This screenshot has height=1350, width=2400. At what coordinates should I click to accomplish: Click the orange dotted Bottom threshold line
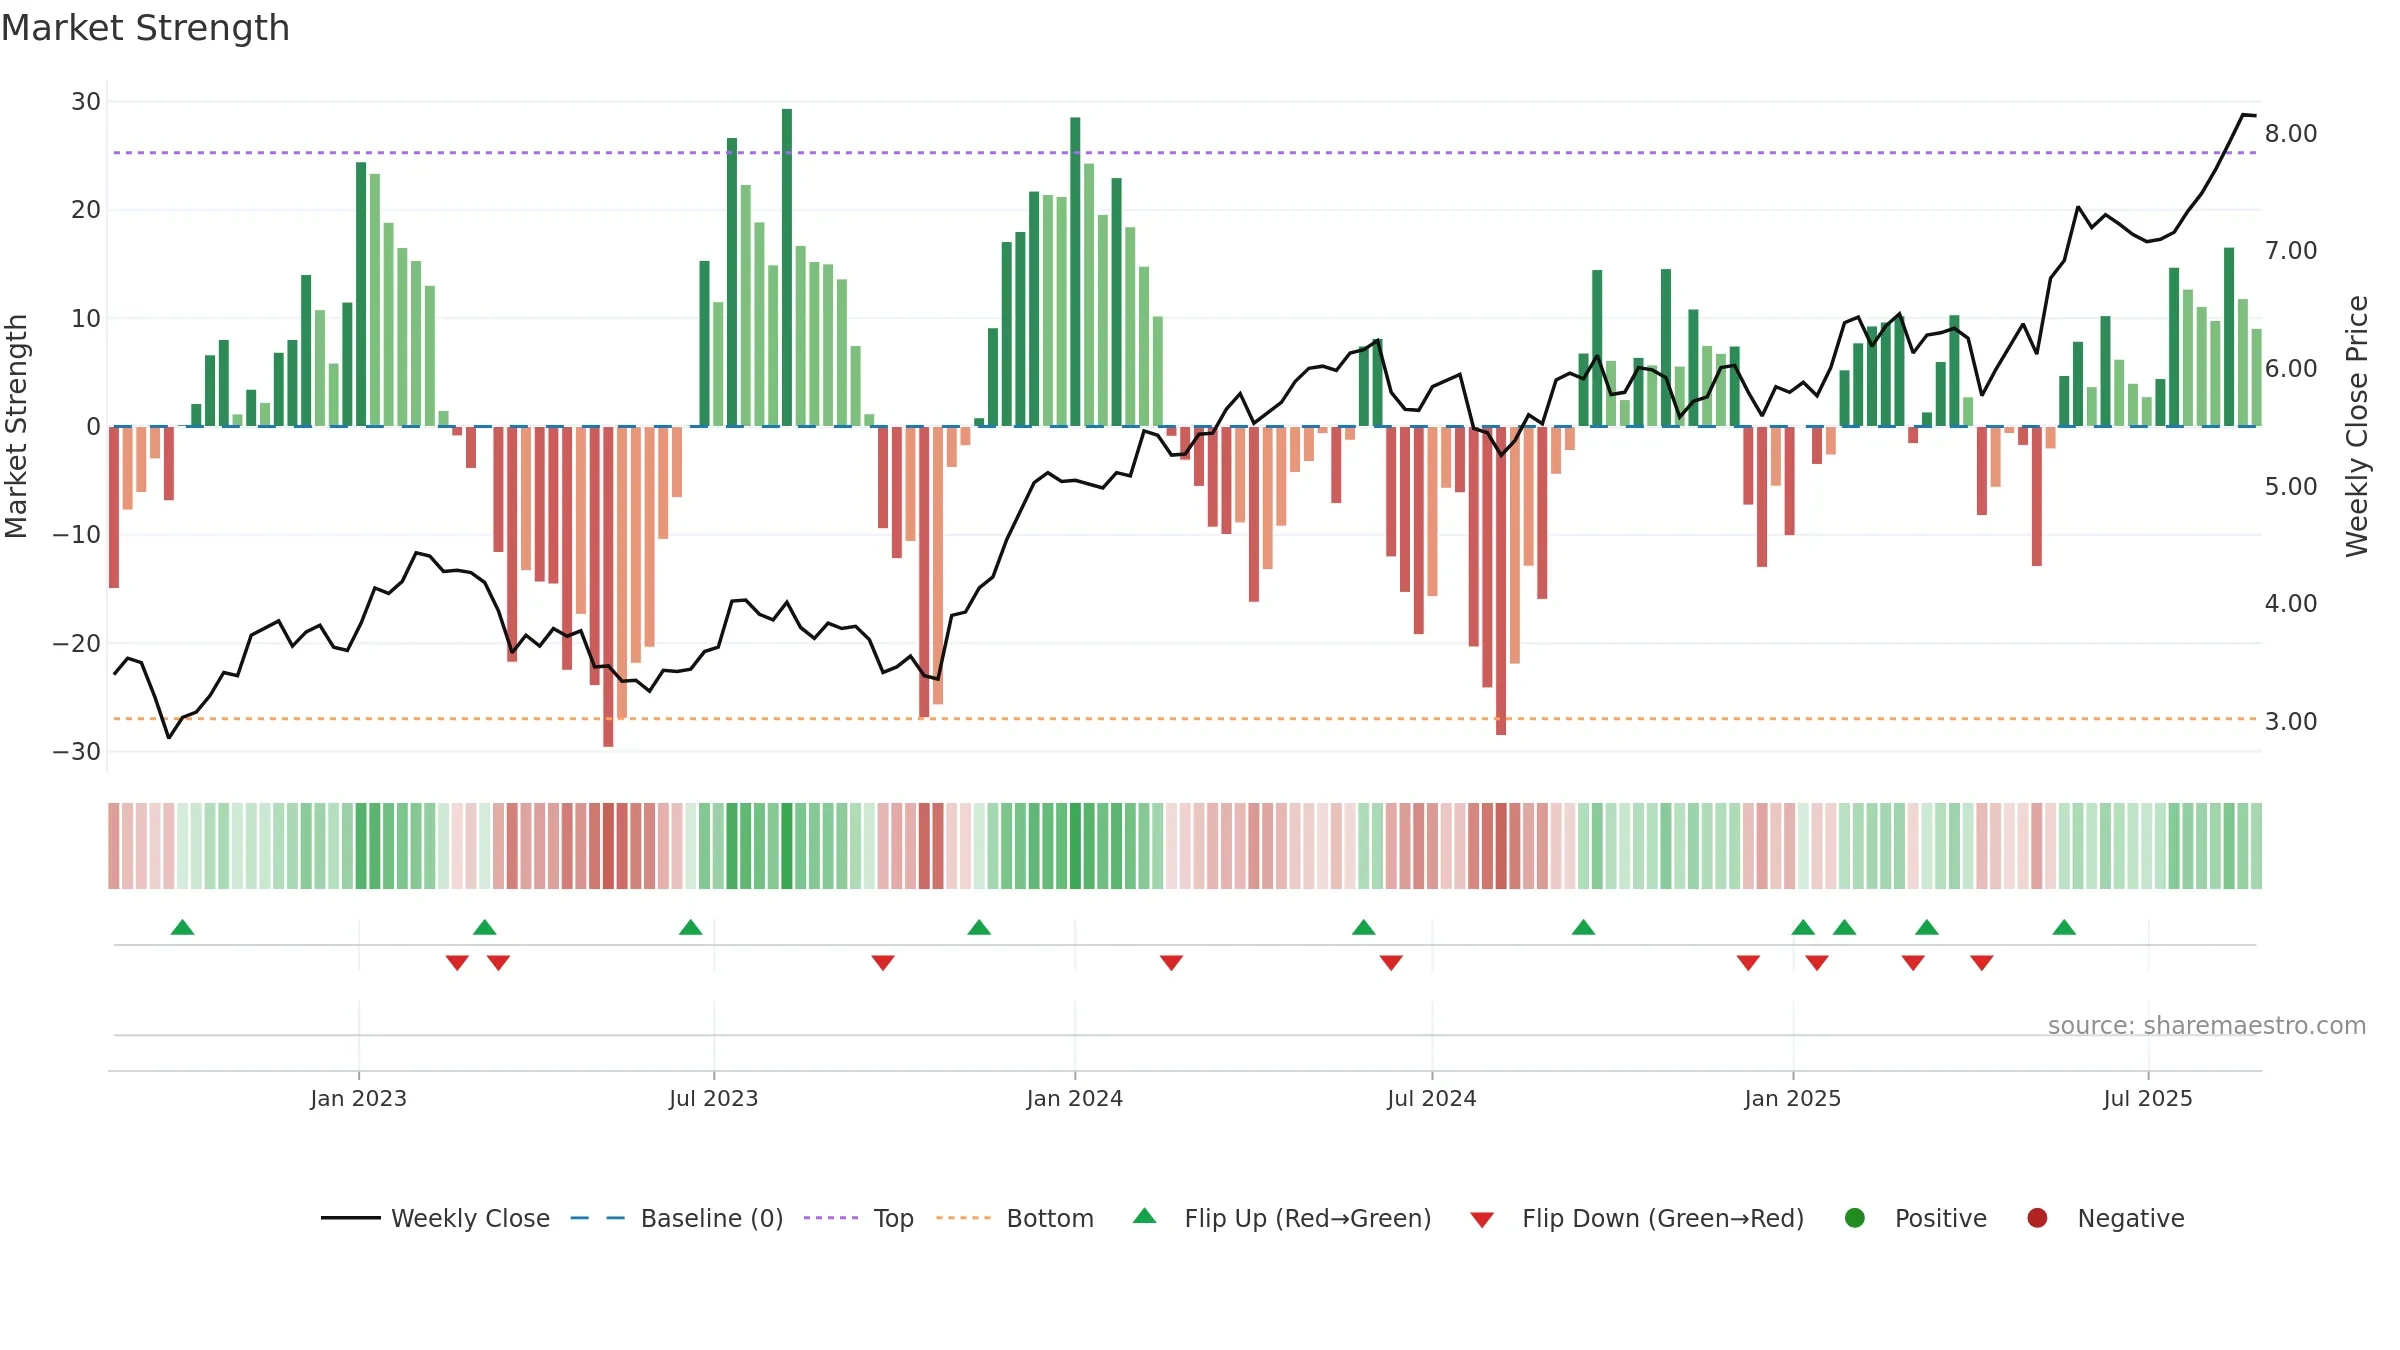(1185, 719)
